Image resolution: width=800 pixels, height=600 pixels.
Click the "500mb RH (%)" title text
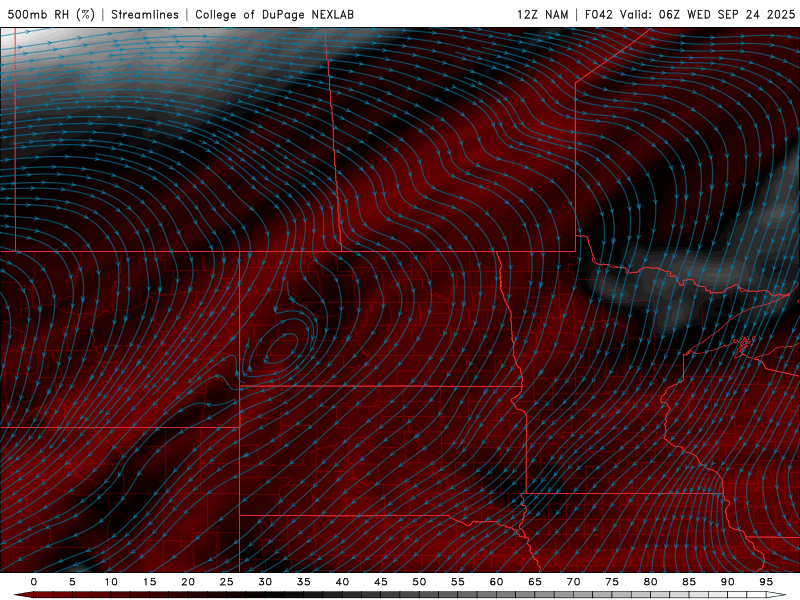coord(51,14)
